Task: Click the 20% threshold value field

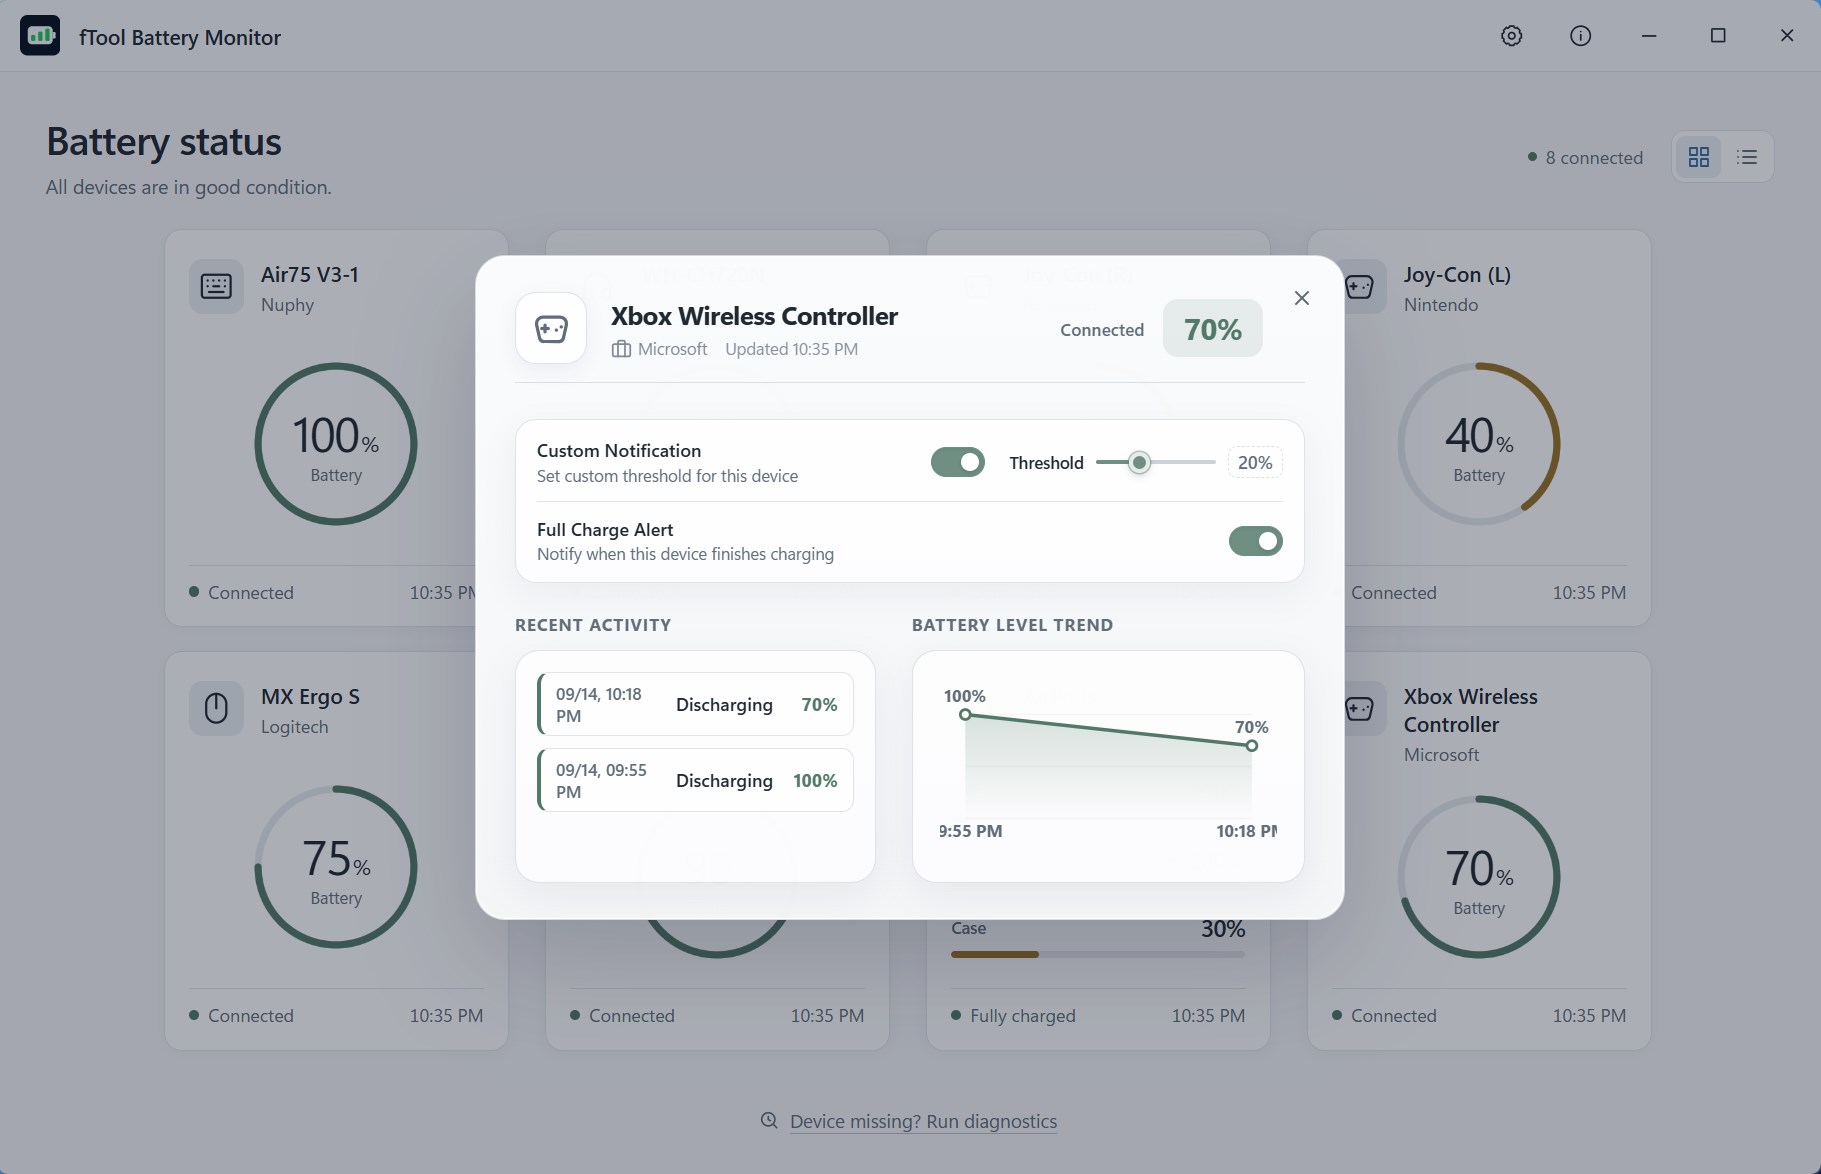Action: coord(1255,462)
